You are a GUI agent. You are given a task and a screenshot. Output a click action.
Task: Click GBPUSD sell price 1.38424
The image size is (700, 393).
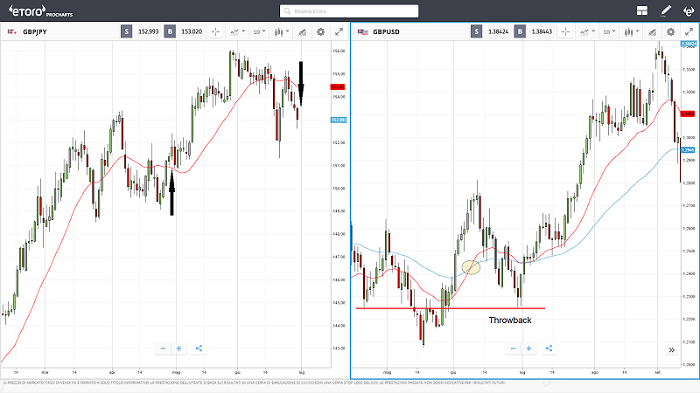pos(498,32)
